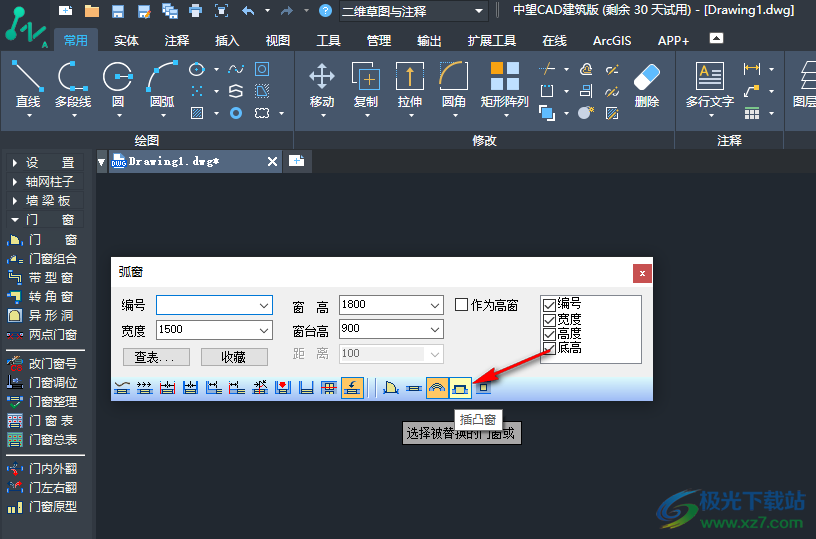Click the 收藏 button
The image size is (816, 539).
point(234,357)
